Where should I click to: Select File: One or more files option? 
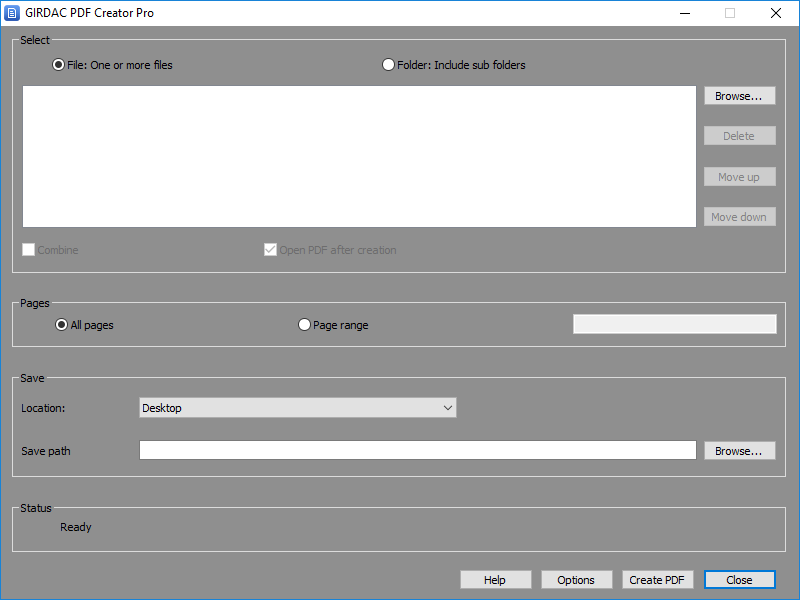112,65
